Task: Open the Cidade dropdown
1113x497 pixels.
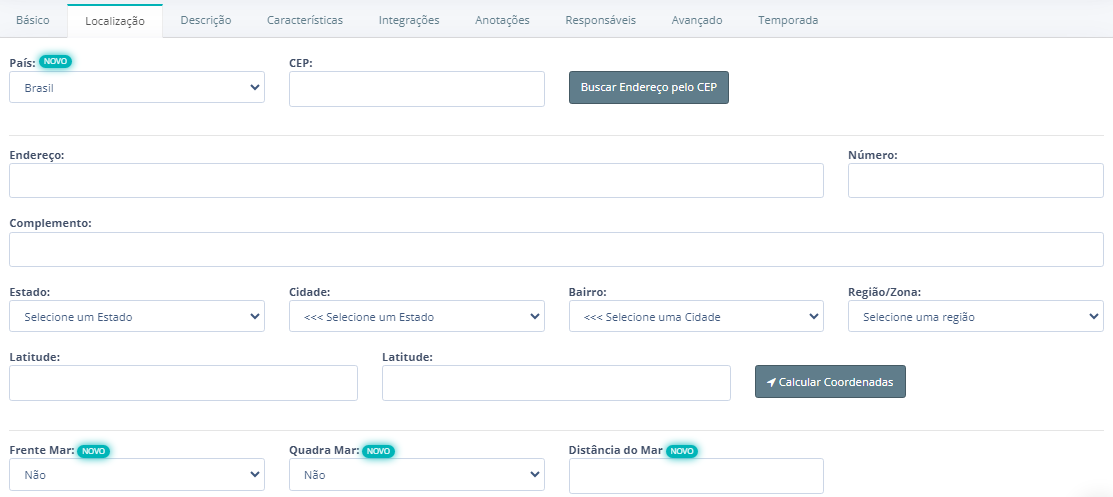Action: (x=417, y=316)
